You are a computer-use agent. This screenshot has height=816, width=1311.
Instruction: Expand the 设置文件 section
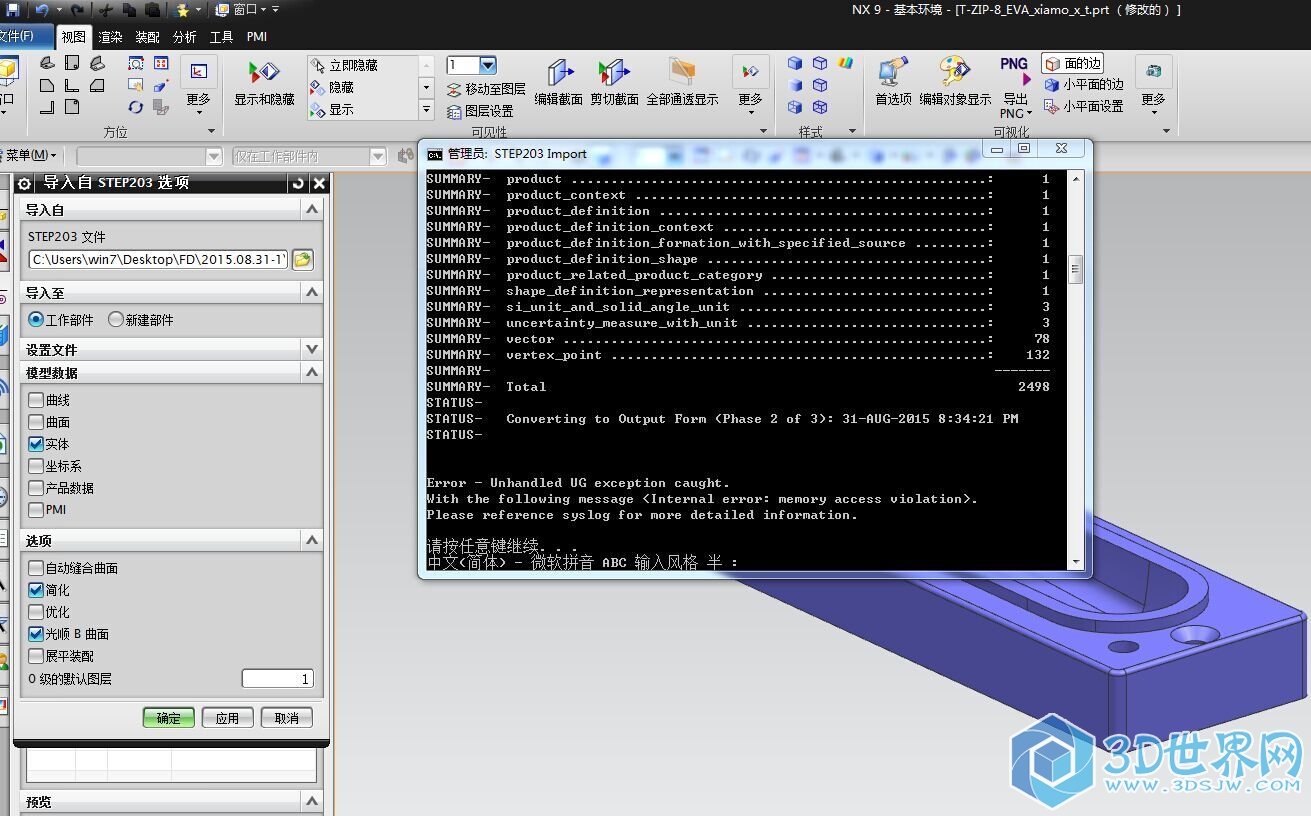coord(312,349)
